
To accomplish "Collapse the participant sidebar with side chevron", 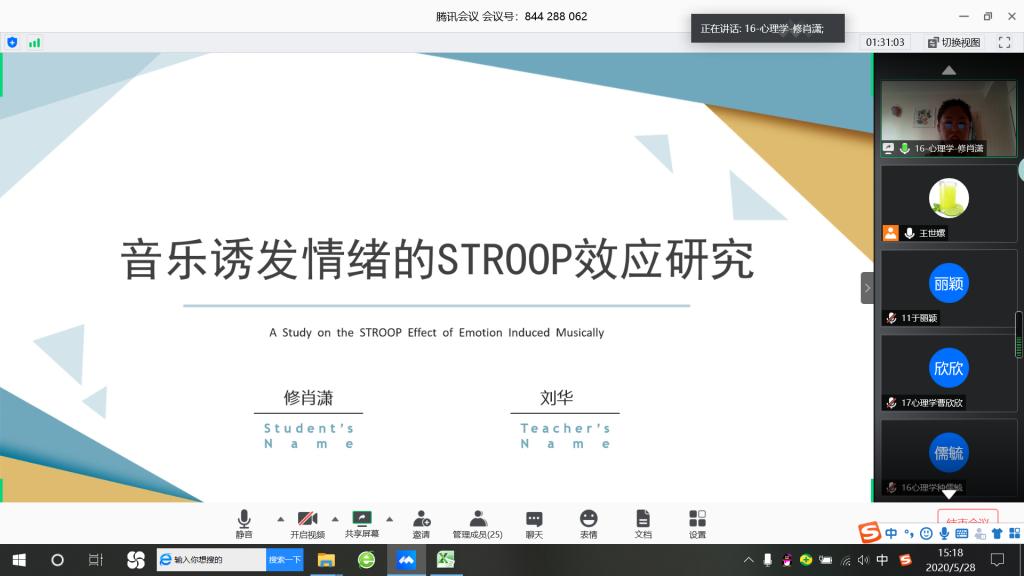I will pos(867,288).
